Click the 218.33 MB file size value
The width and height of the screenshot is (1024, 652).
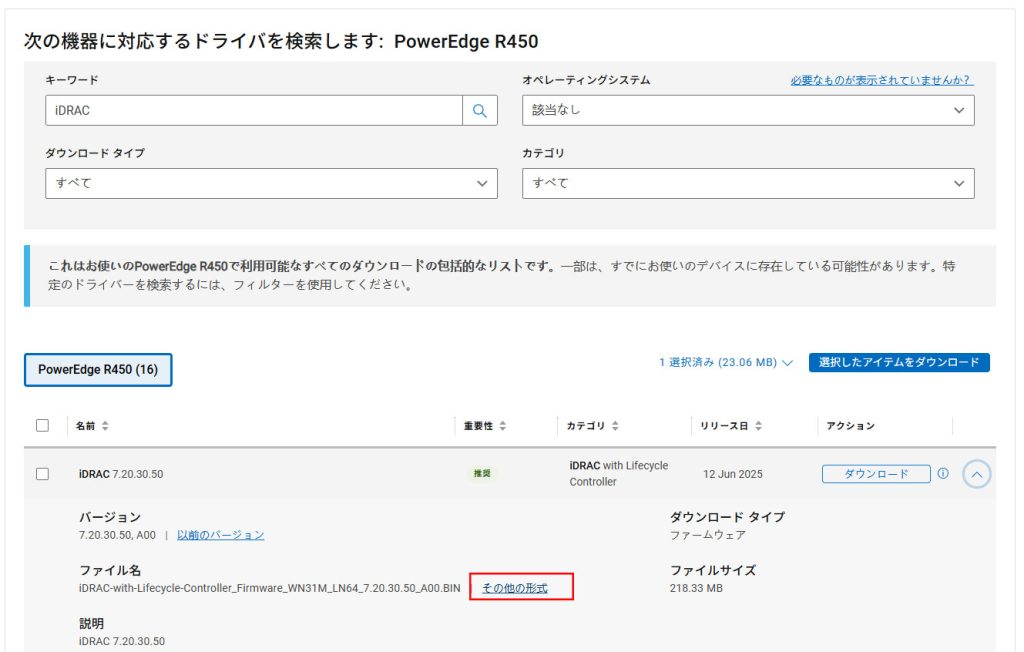click(696, 588)
